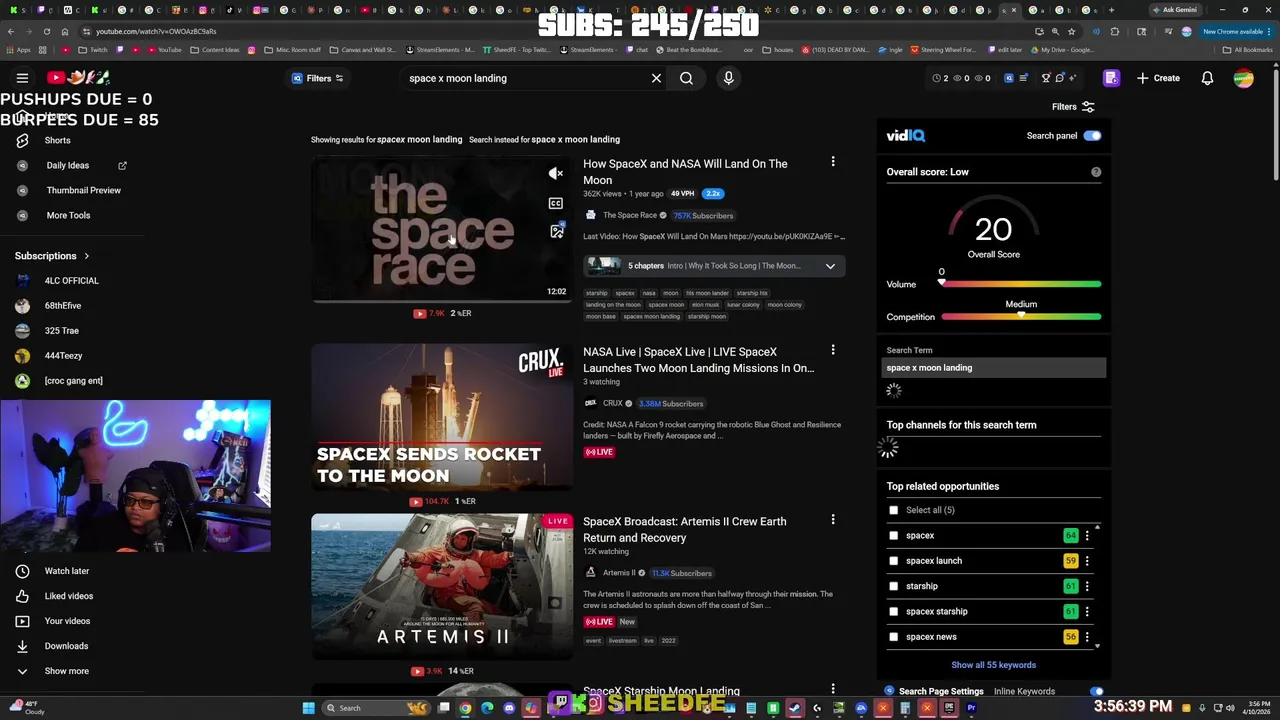Open the Artemis II thumbnail
1280x720 pixels.
(442, 587)
